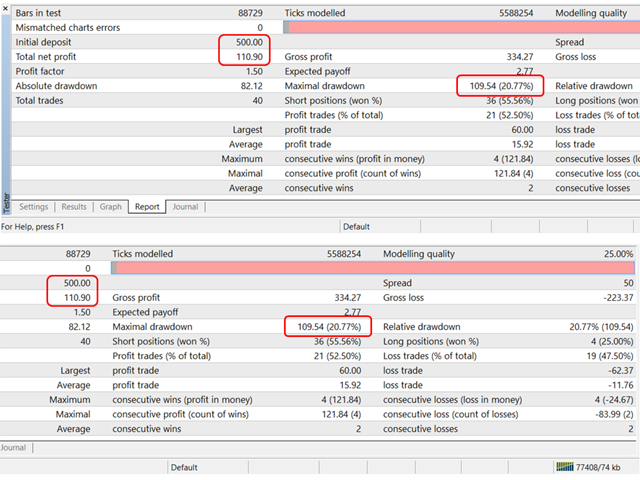Click 'Modelling quality' label in lower report
Image resolution: width=640 pixels, height=480 pixels.
coord(418,254)
